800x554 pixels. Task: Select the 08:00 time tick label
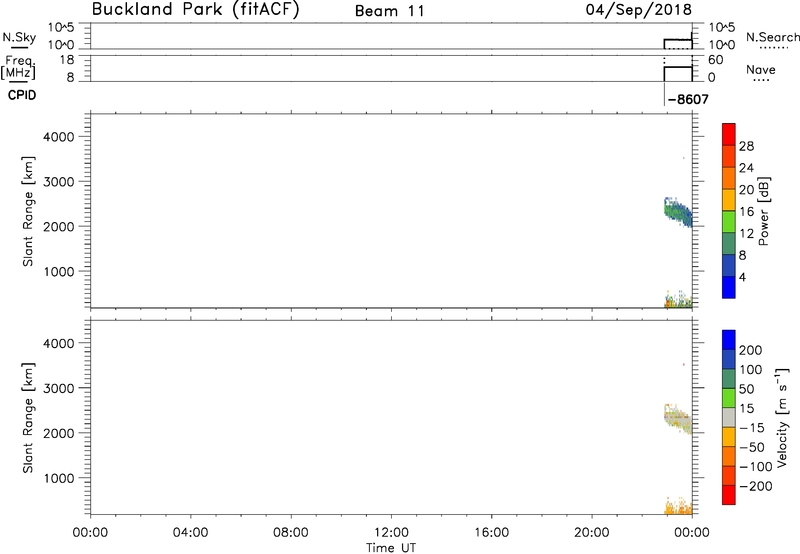290,533
